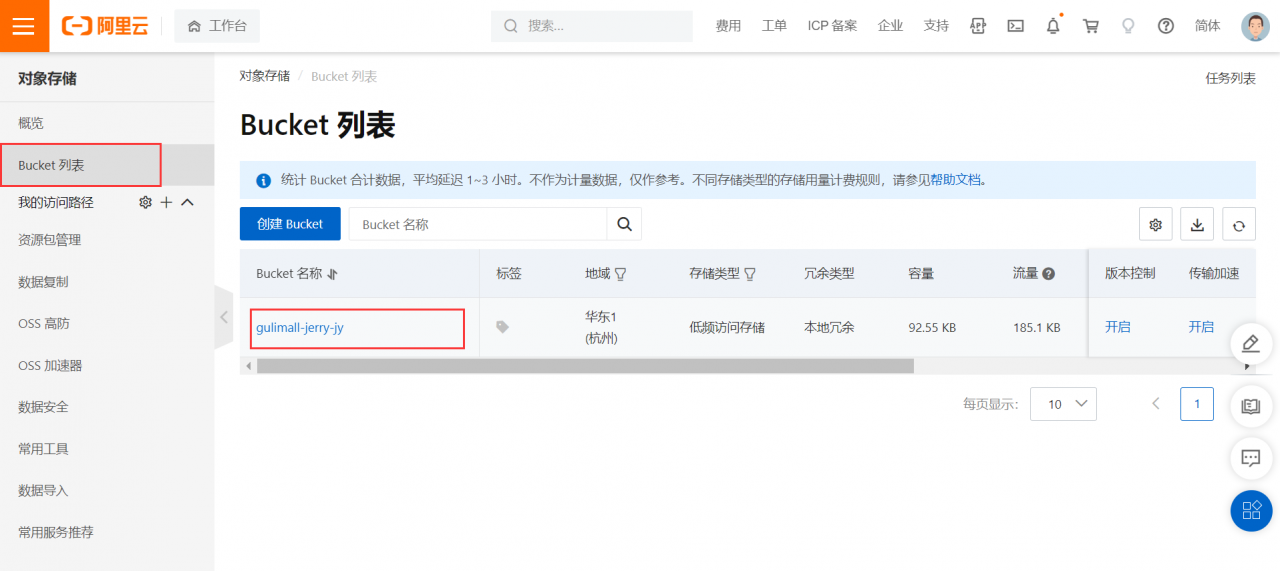This screenshot has width=1280, height=571.
Task: Open the 地域 column filter
Action: click(620, 274)
